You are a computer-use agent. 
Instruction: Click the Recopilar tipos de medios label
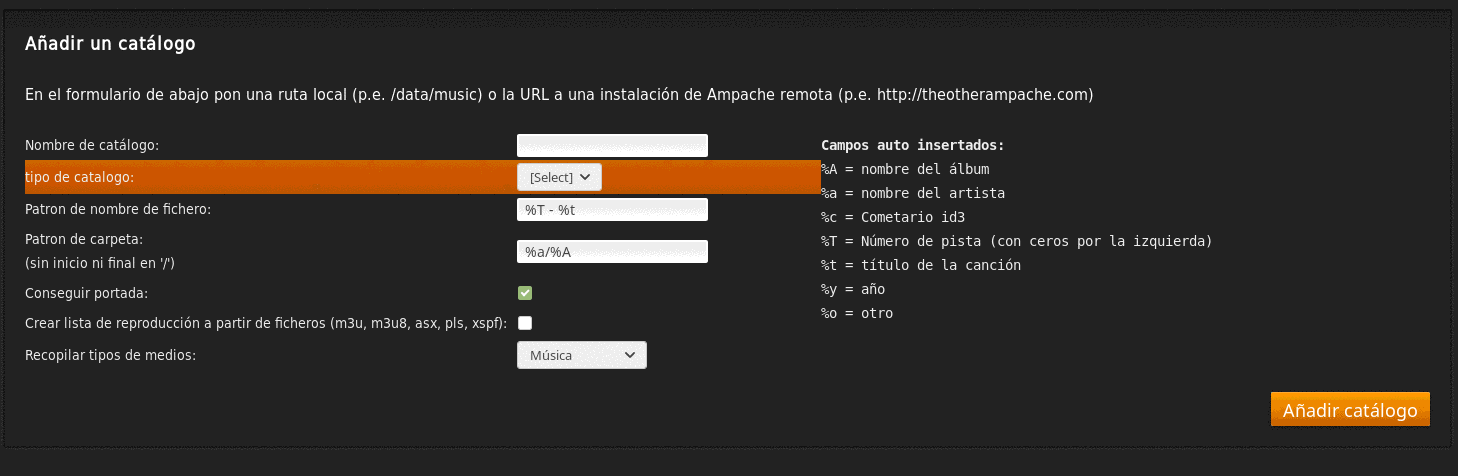(x=110, y=355)
